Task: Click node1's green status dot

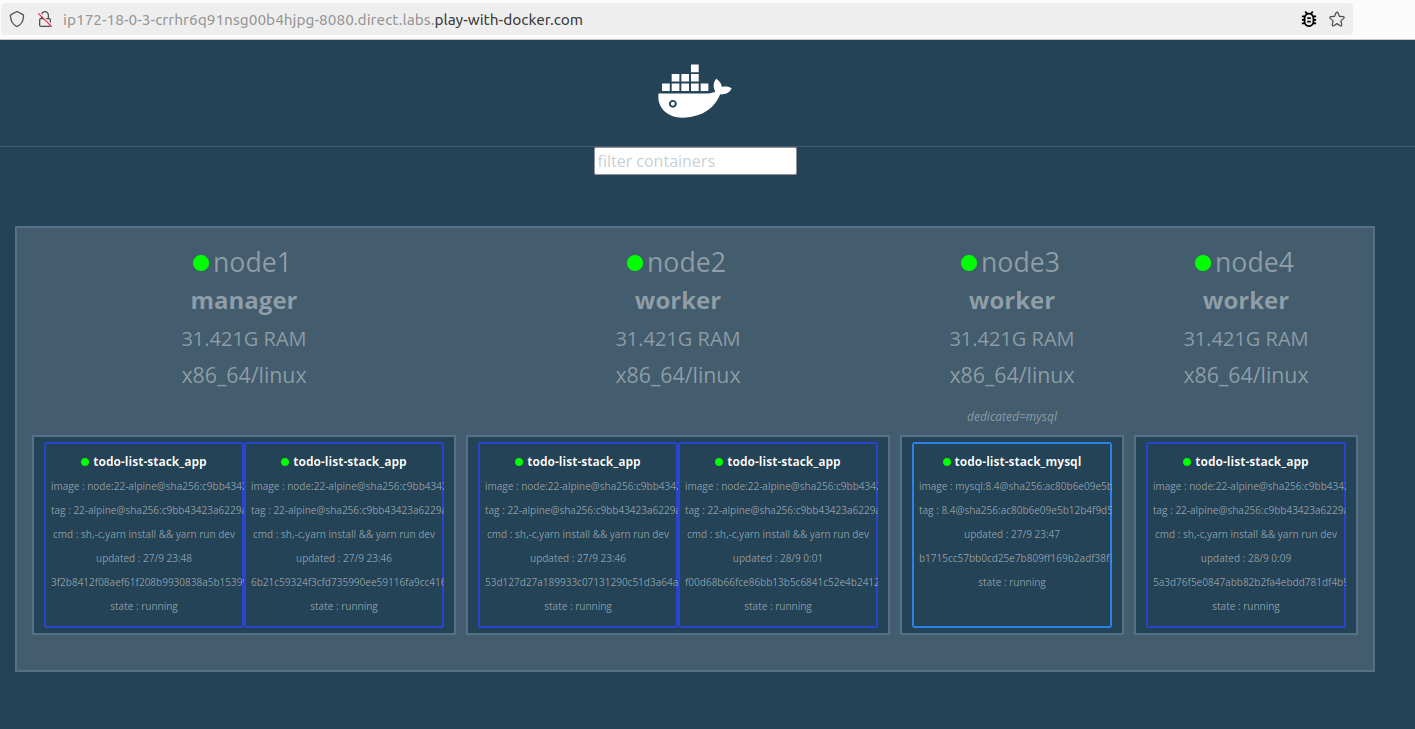Action: coord(201,263)
